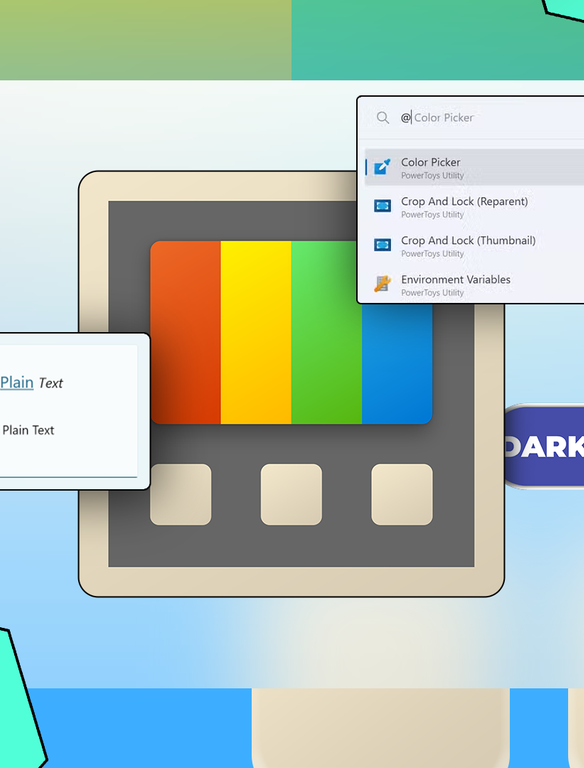The width and height of the screenshot is (584, 768).
Task: Click the yellow color stripe in PowerToys logo
Action: [x=256, y=332]
